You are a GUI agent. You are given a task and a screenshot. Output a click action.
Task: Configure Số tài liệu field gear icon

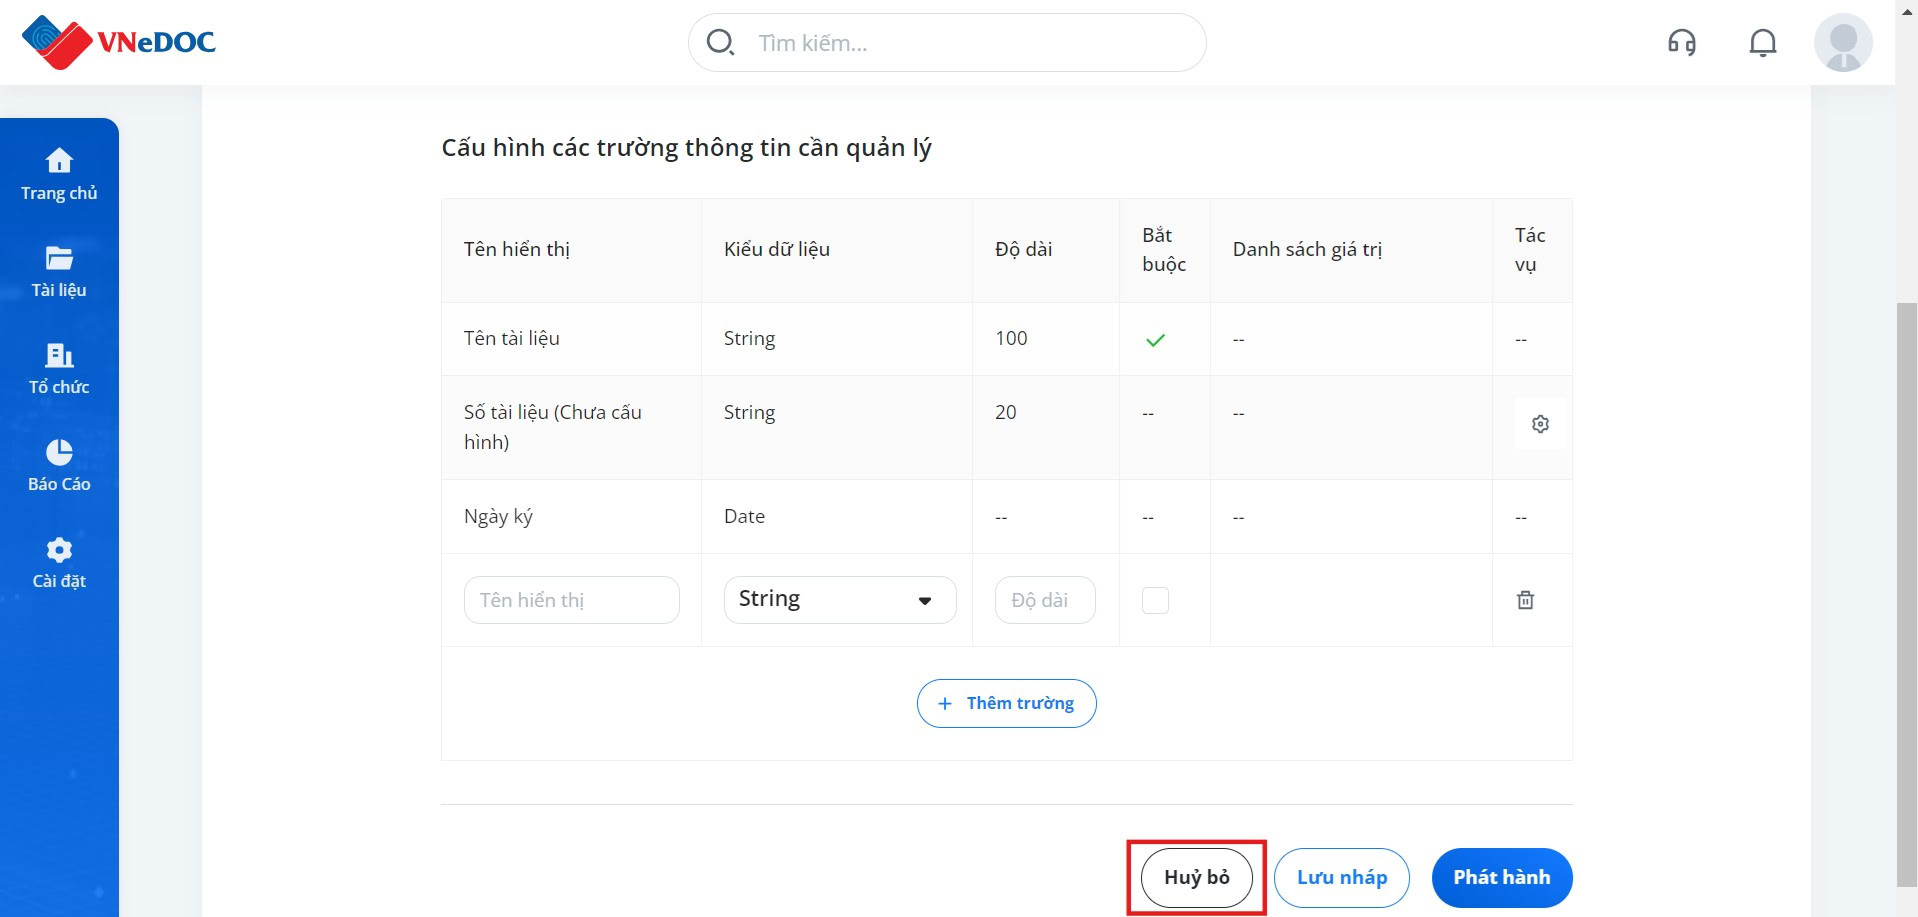[x=1540, y=424]
